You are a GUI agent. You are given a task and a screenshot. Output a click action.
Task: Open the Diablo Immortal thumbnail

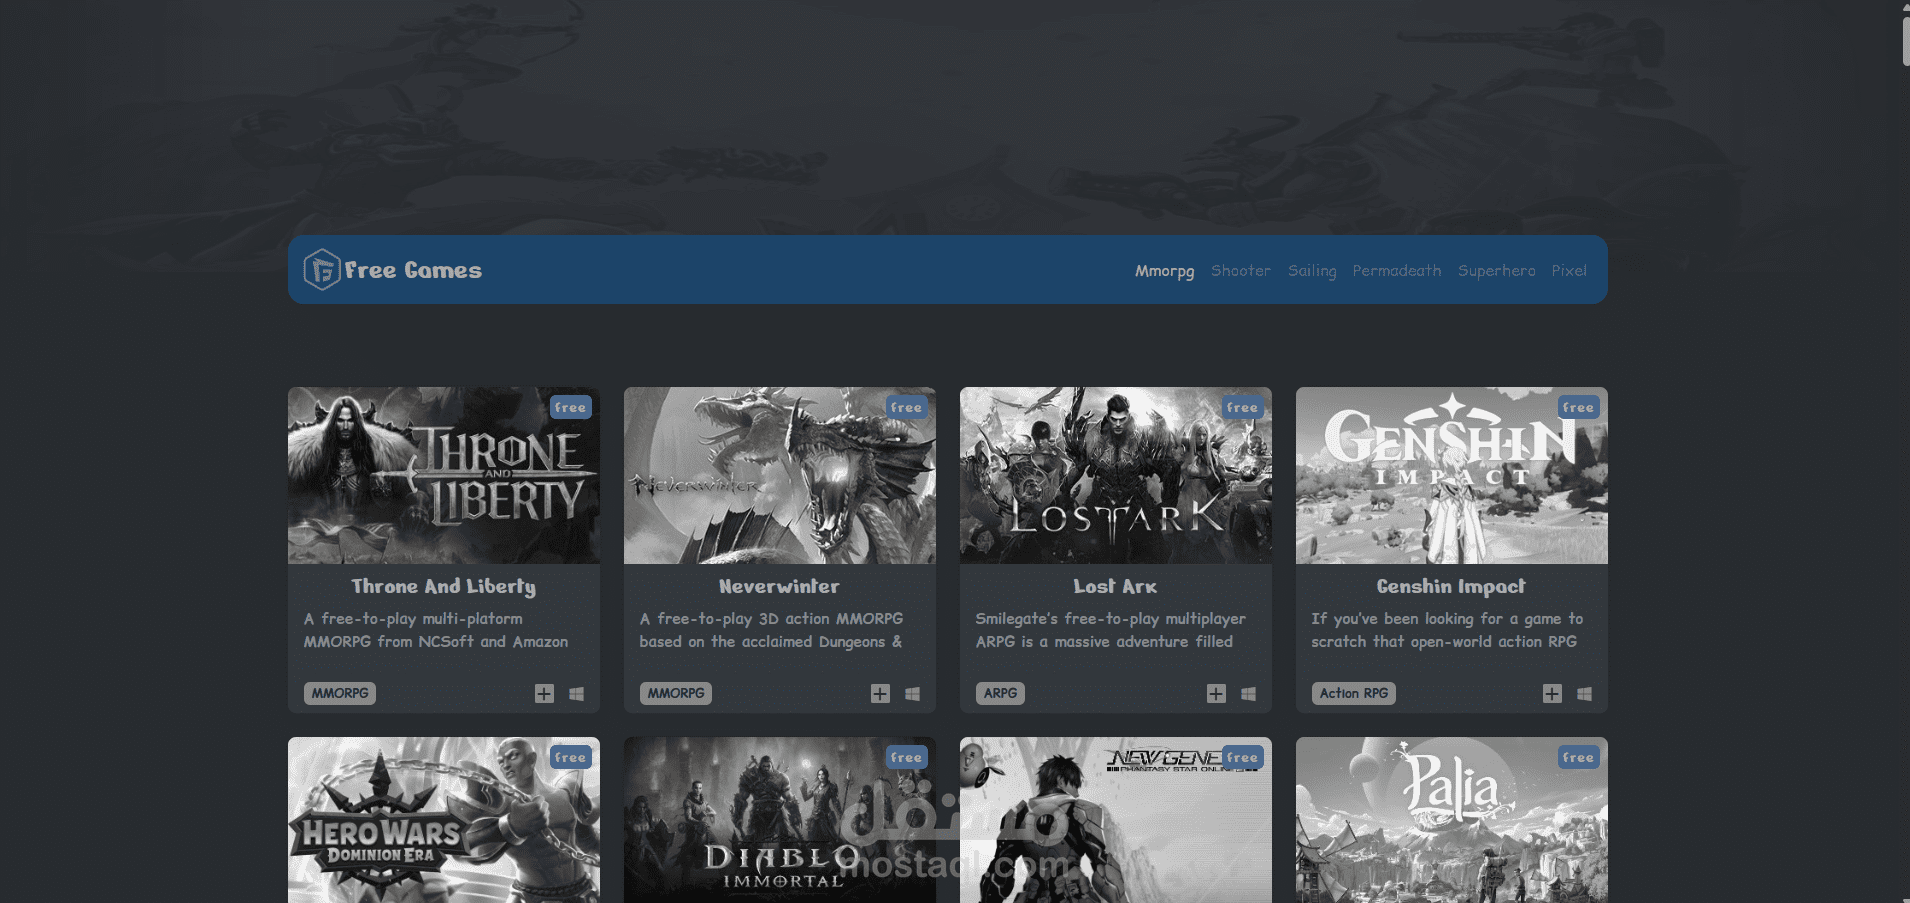(780, 820)
